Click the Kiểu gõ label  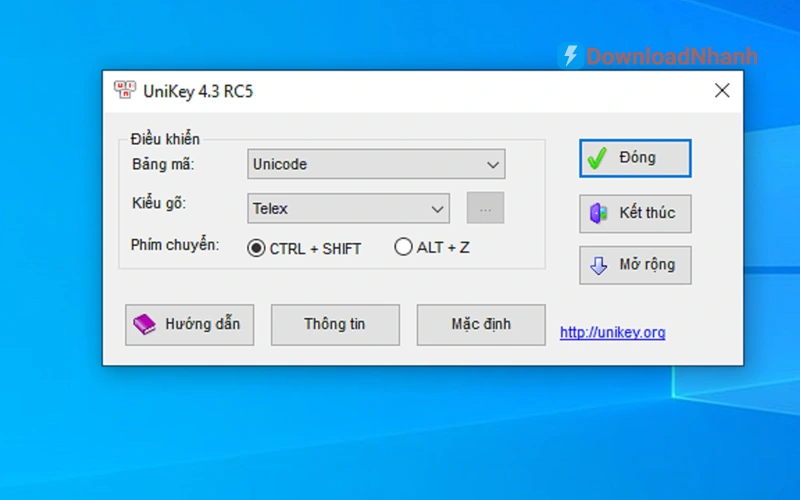point(159,203)
